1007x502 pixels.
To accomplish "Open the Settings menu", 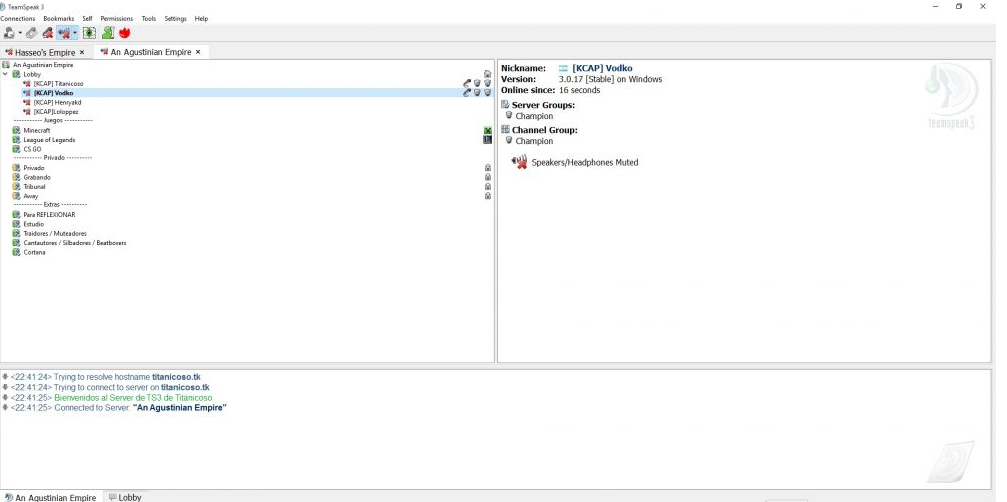I will pos(175,19).
